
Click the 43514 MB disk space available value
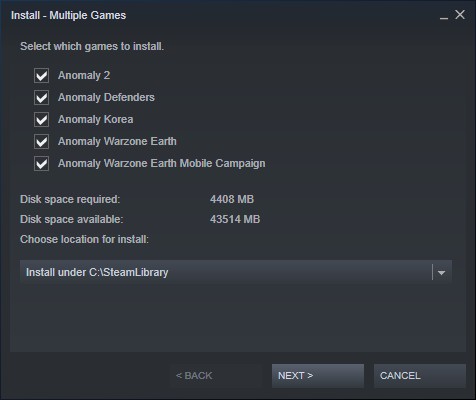coord(235,219)
